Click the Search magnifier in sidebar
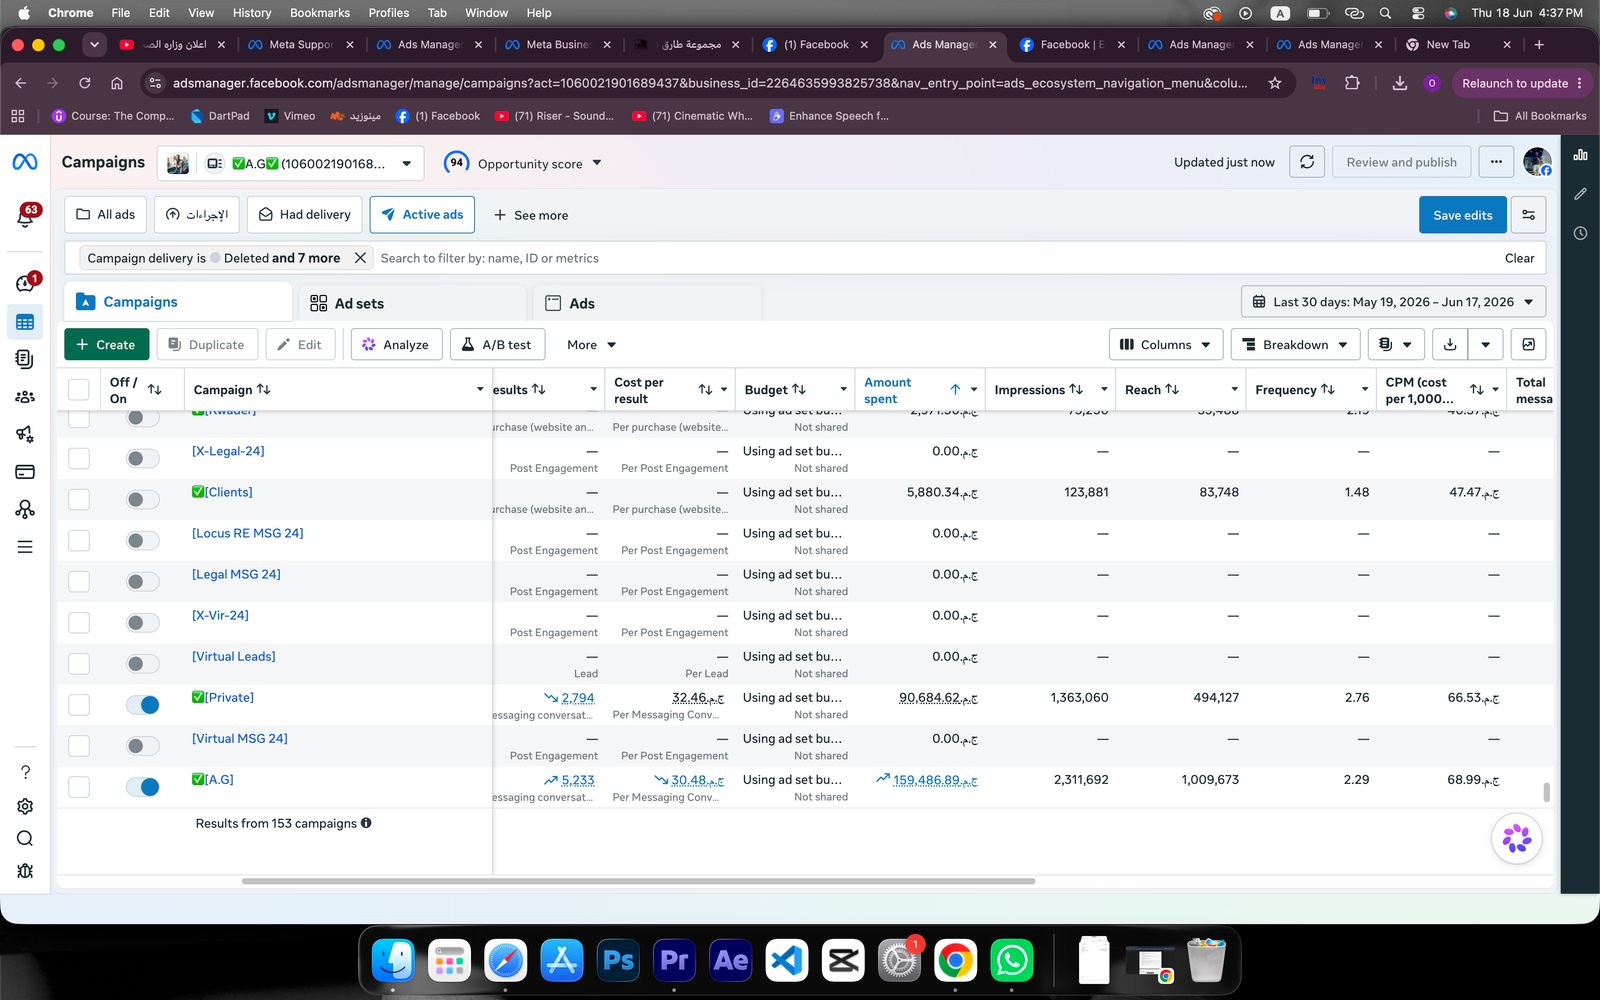This screenshot has width=1600, height=1000. coord(25,838)
